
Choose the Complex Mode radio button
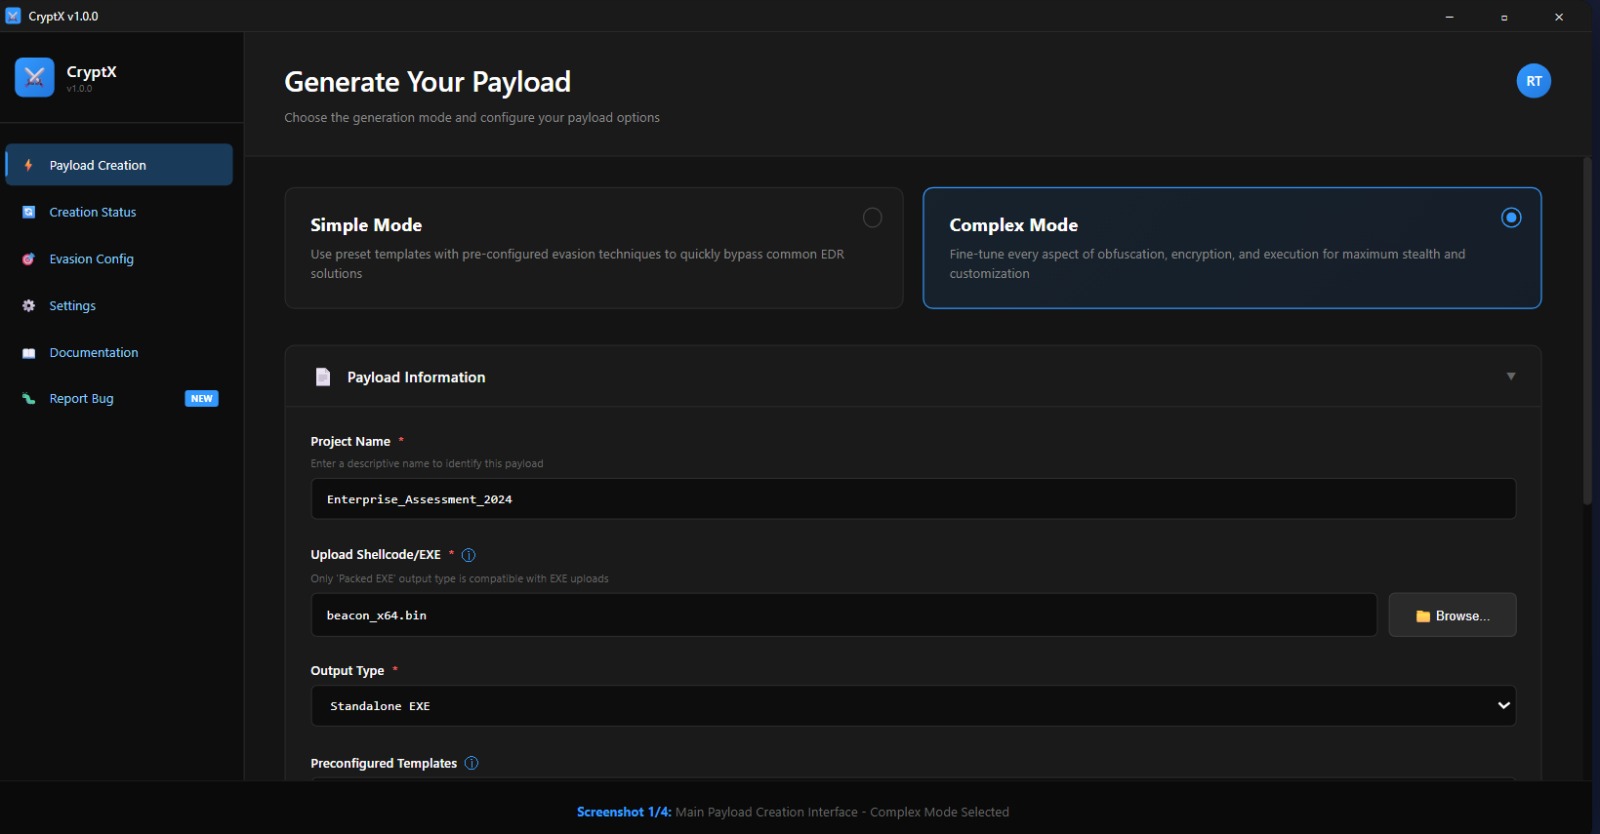1511,218
